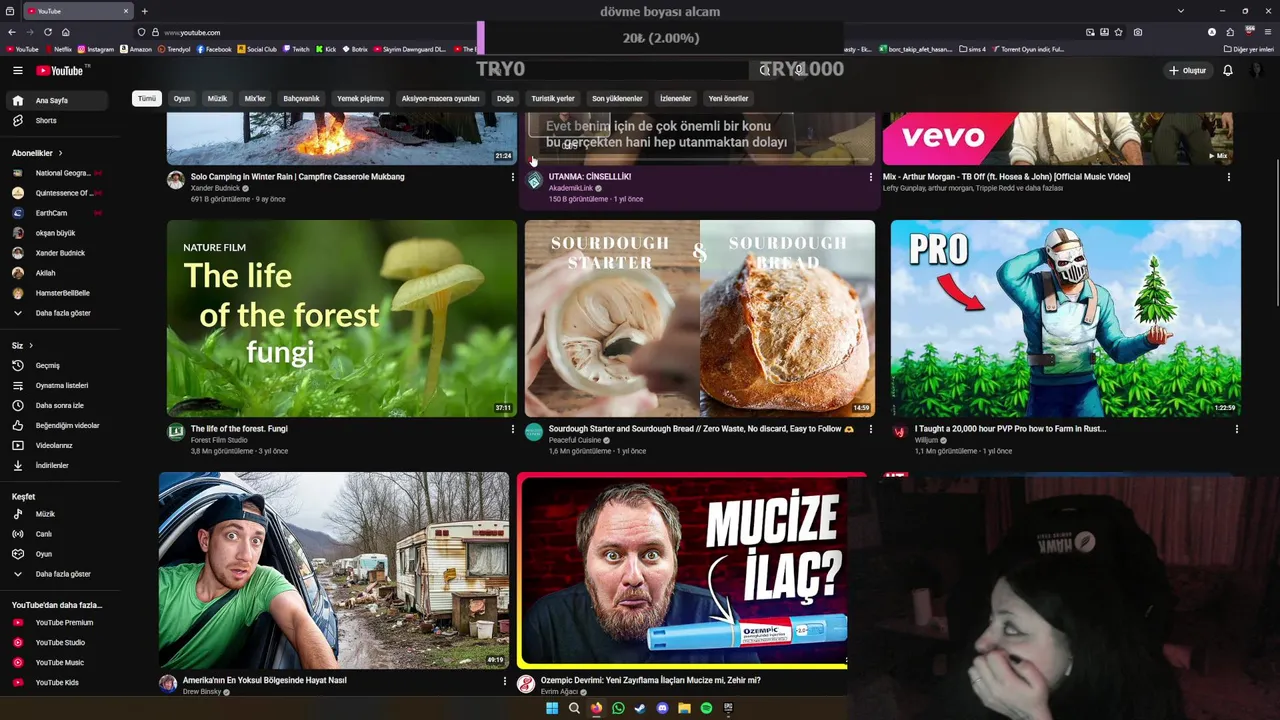Open options menu for Sourdough Starter video
1280x720 pixels.
tap(870, 429)
